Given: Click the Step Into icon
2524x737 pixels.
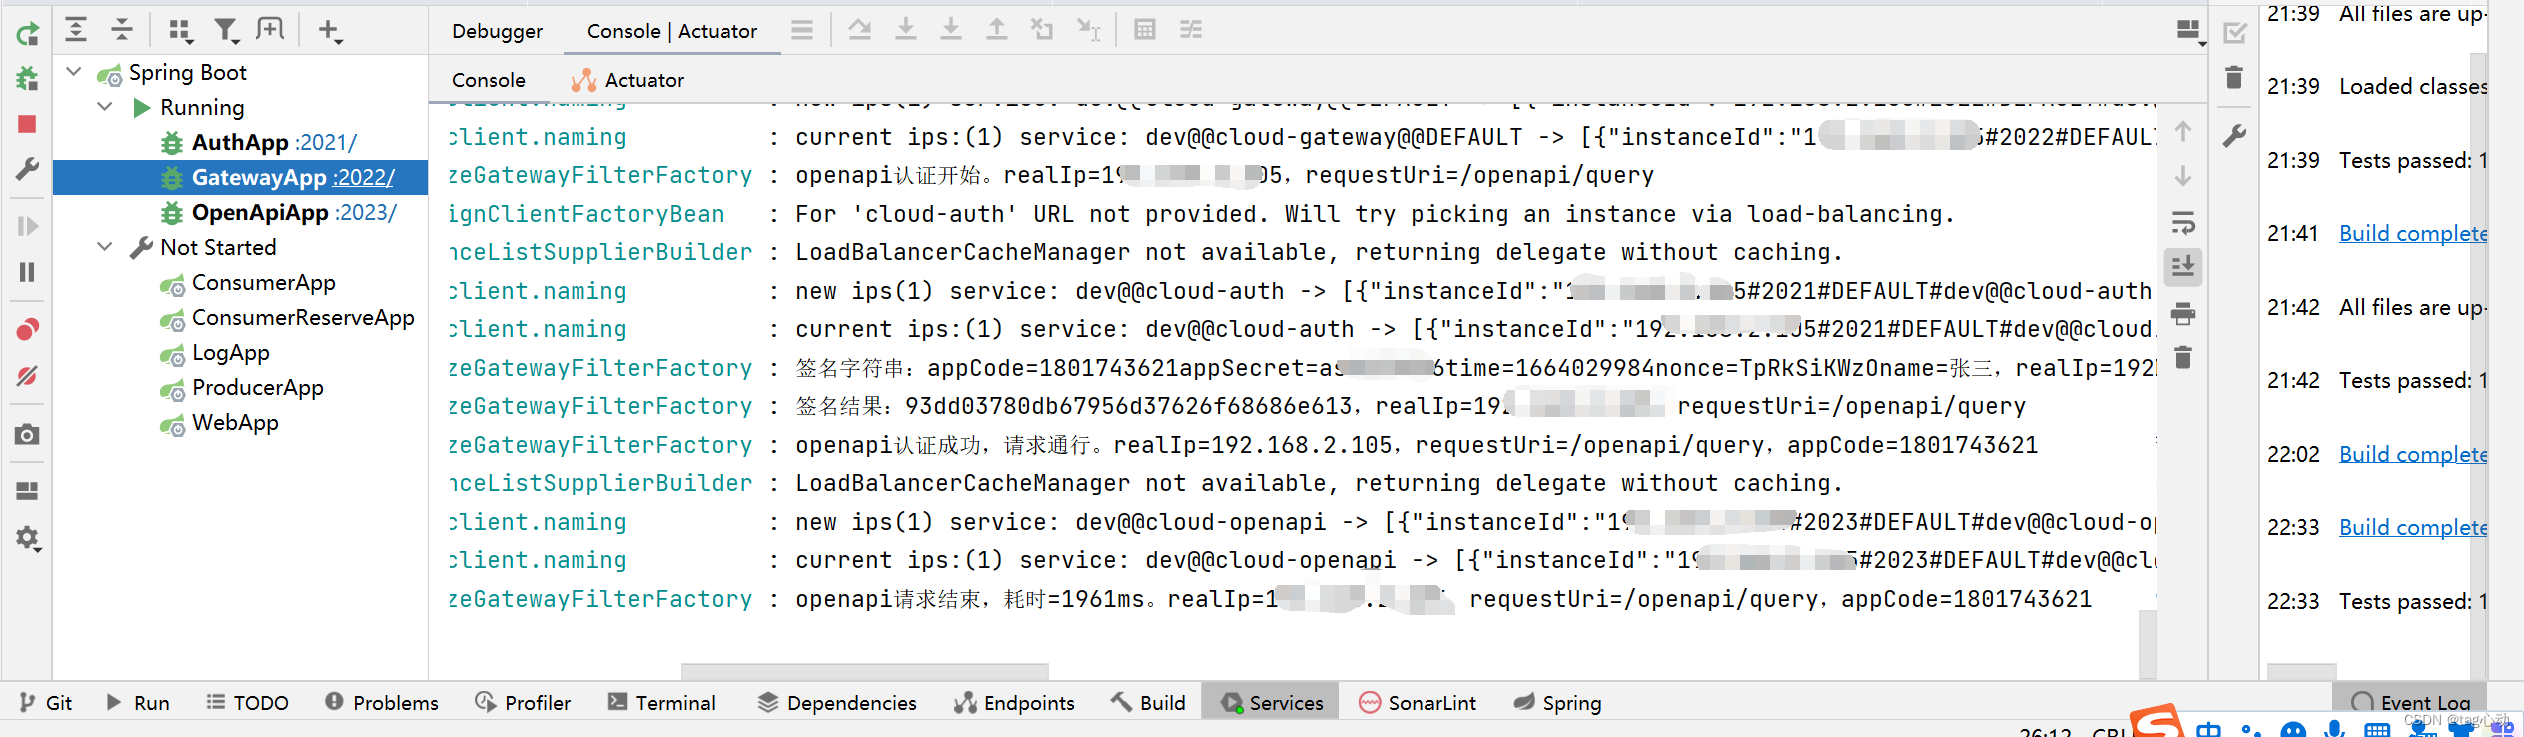Looking at the screenshot, I should click(906, 29).
